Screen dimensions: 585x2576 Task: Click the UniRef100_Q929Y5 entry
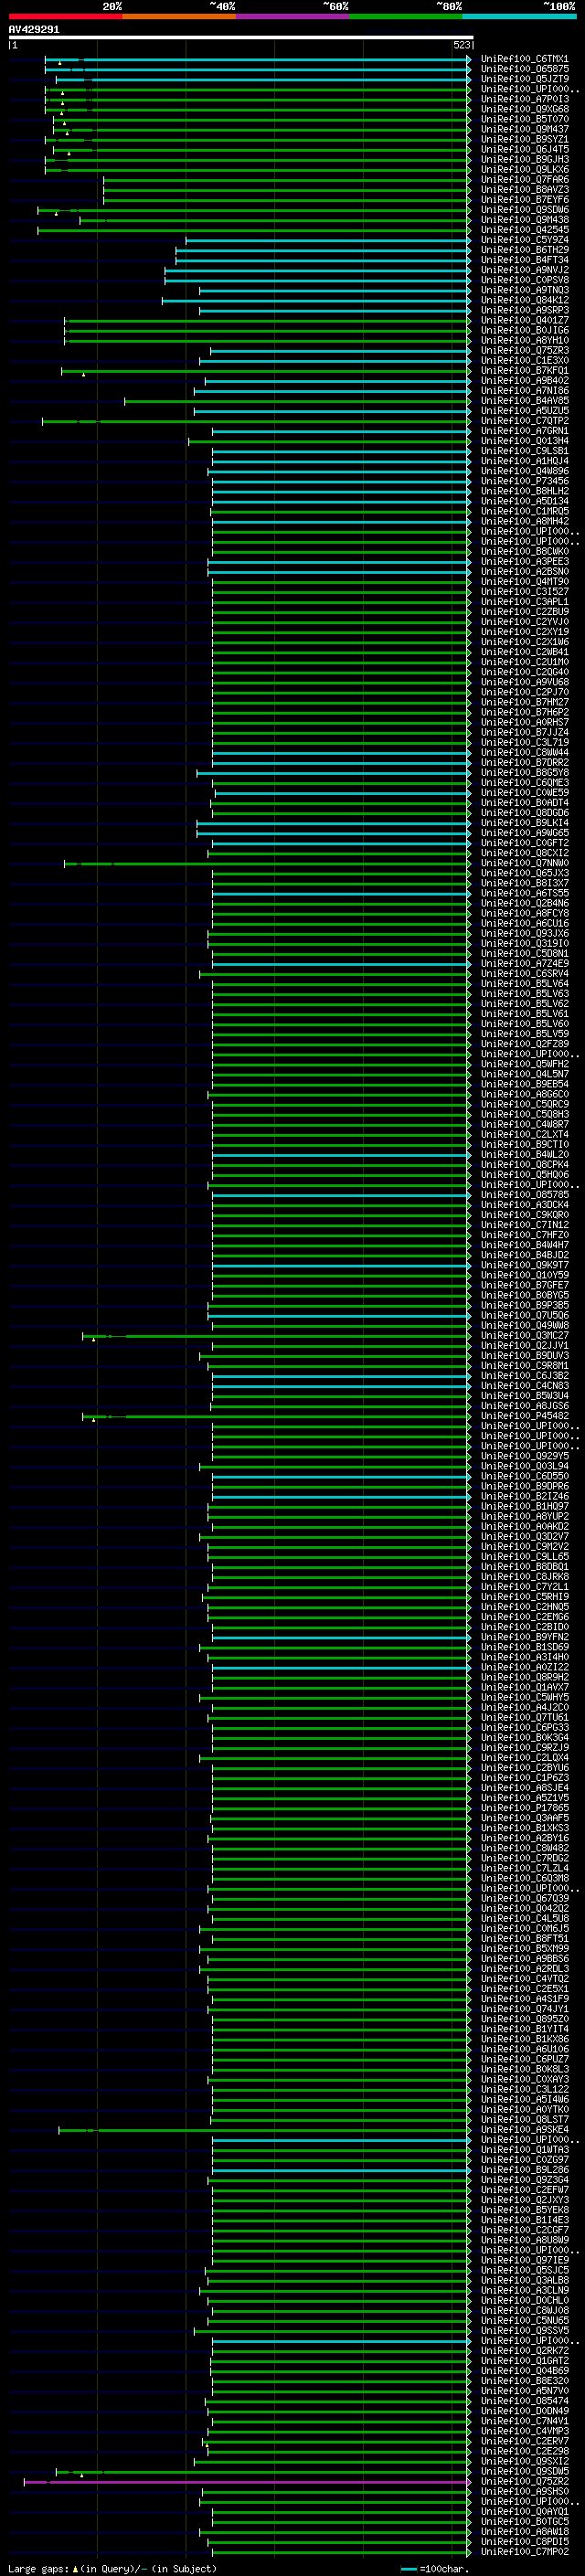pos(524,1456)
